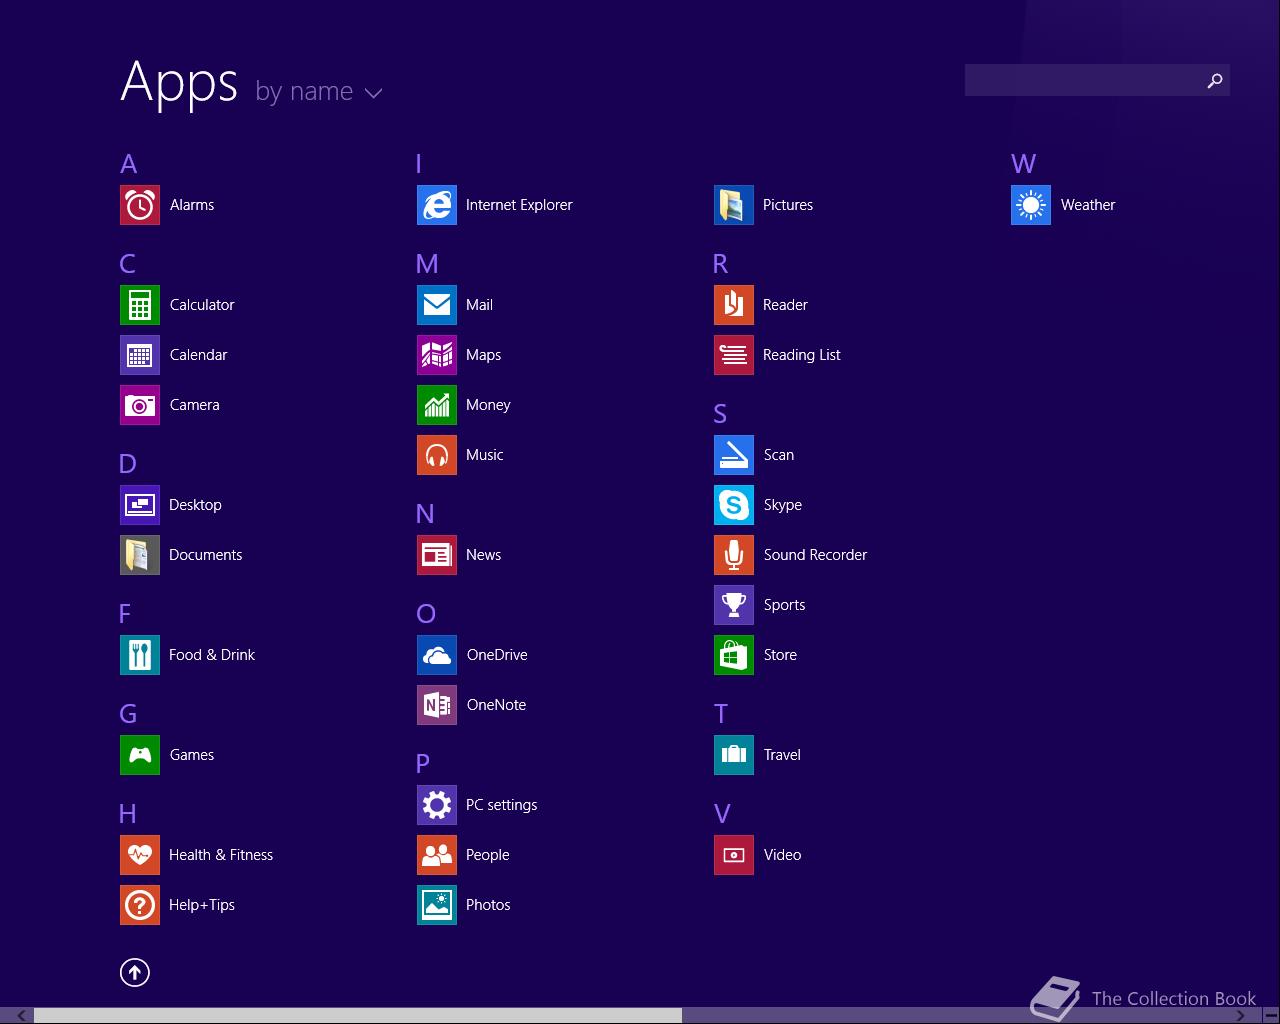Click the PC settings label text

(x=501, y=805)
